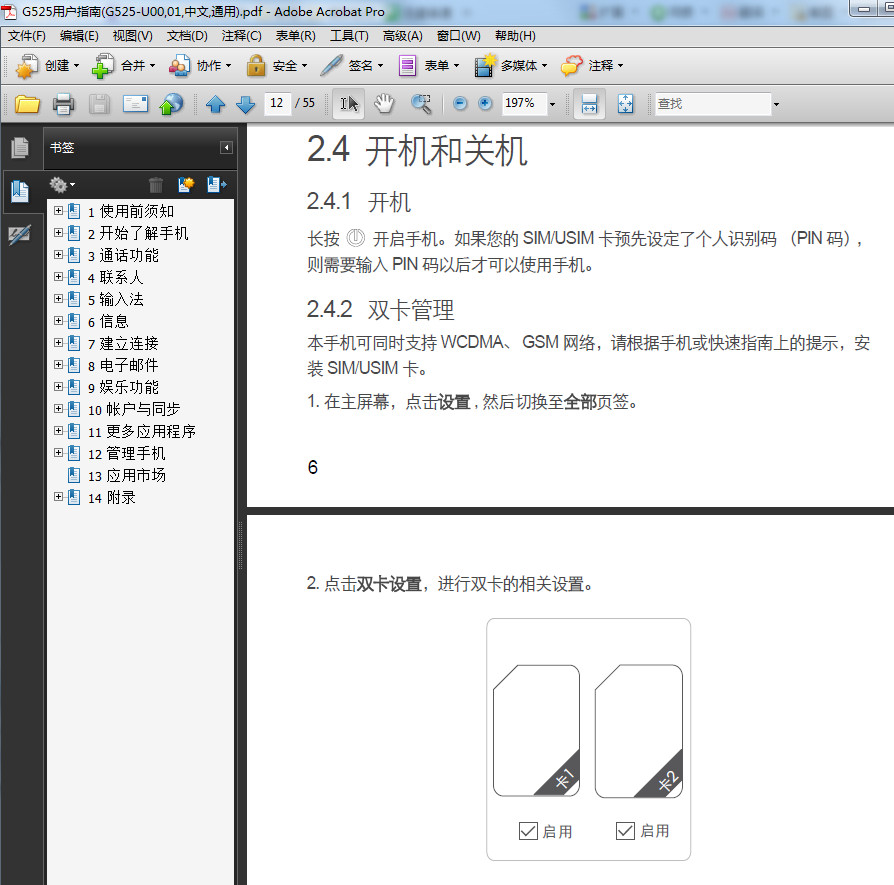This screenshot has height=885, width=894.
Task: Delete the selected bookmark
Action: (156, 184)
